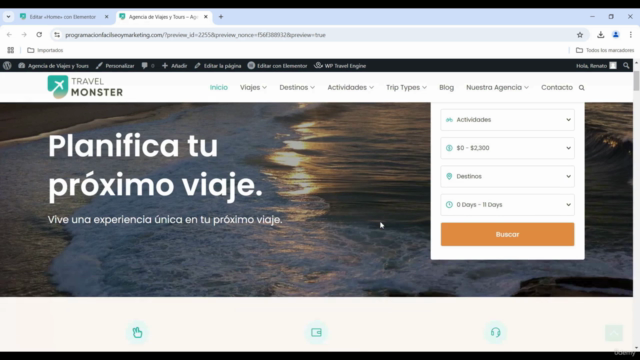The image size is (640, 360).
Task: Click Hola, Renato profile item
Action: pos(596,66)
